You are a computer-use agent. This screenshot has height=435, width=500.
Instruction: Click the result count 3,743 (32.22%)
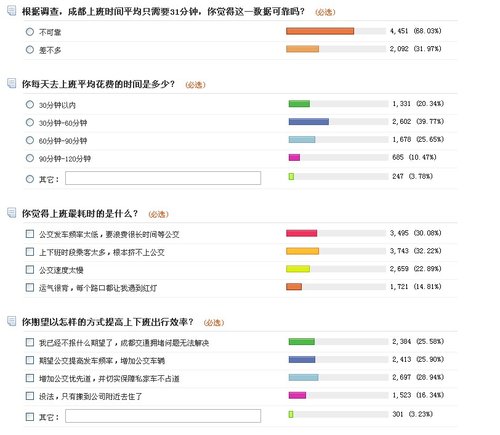tap(416, 251)
